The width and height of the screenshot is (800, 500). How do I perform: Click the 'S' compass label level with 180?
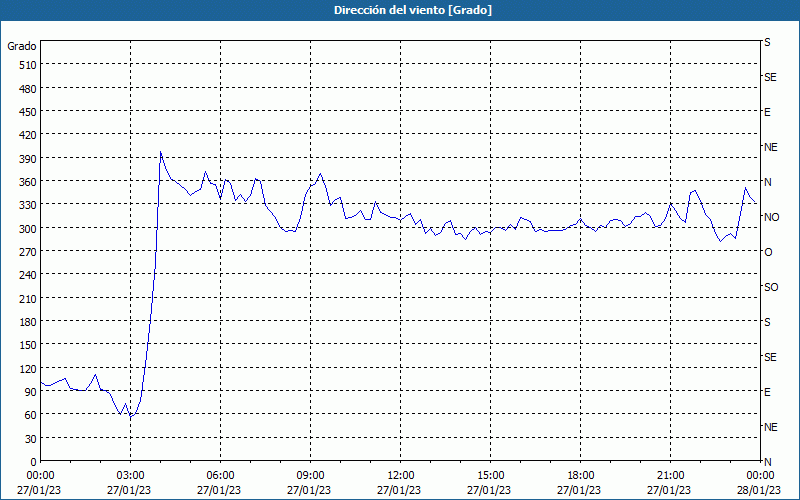[x=767, y=322]
